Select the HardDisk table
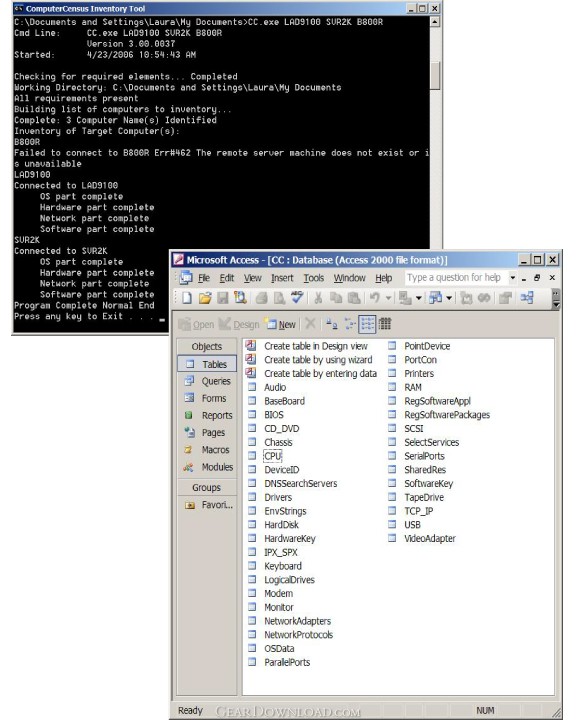This screenshot has height=720, width=576. (281, 525)
